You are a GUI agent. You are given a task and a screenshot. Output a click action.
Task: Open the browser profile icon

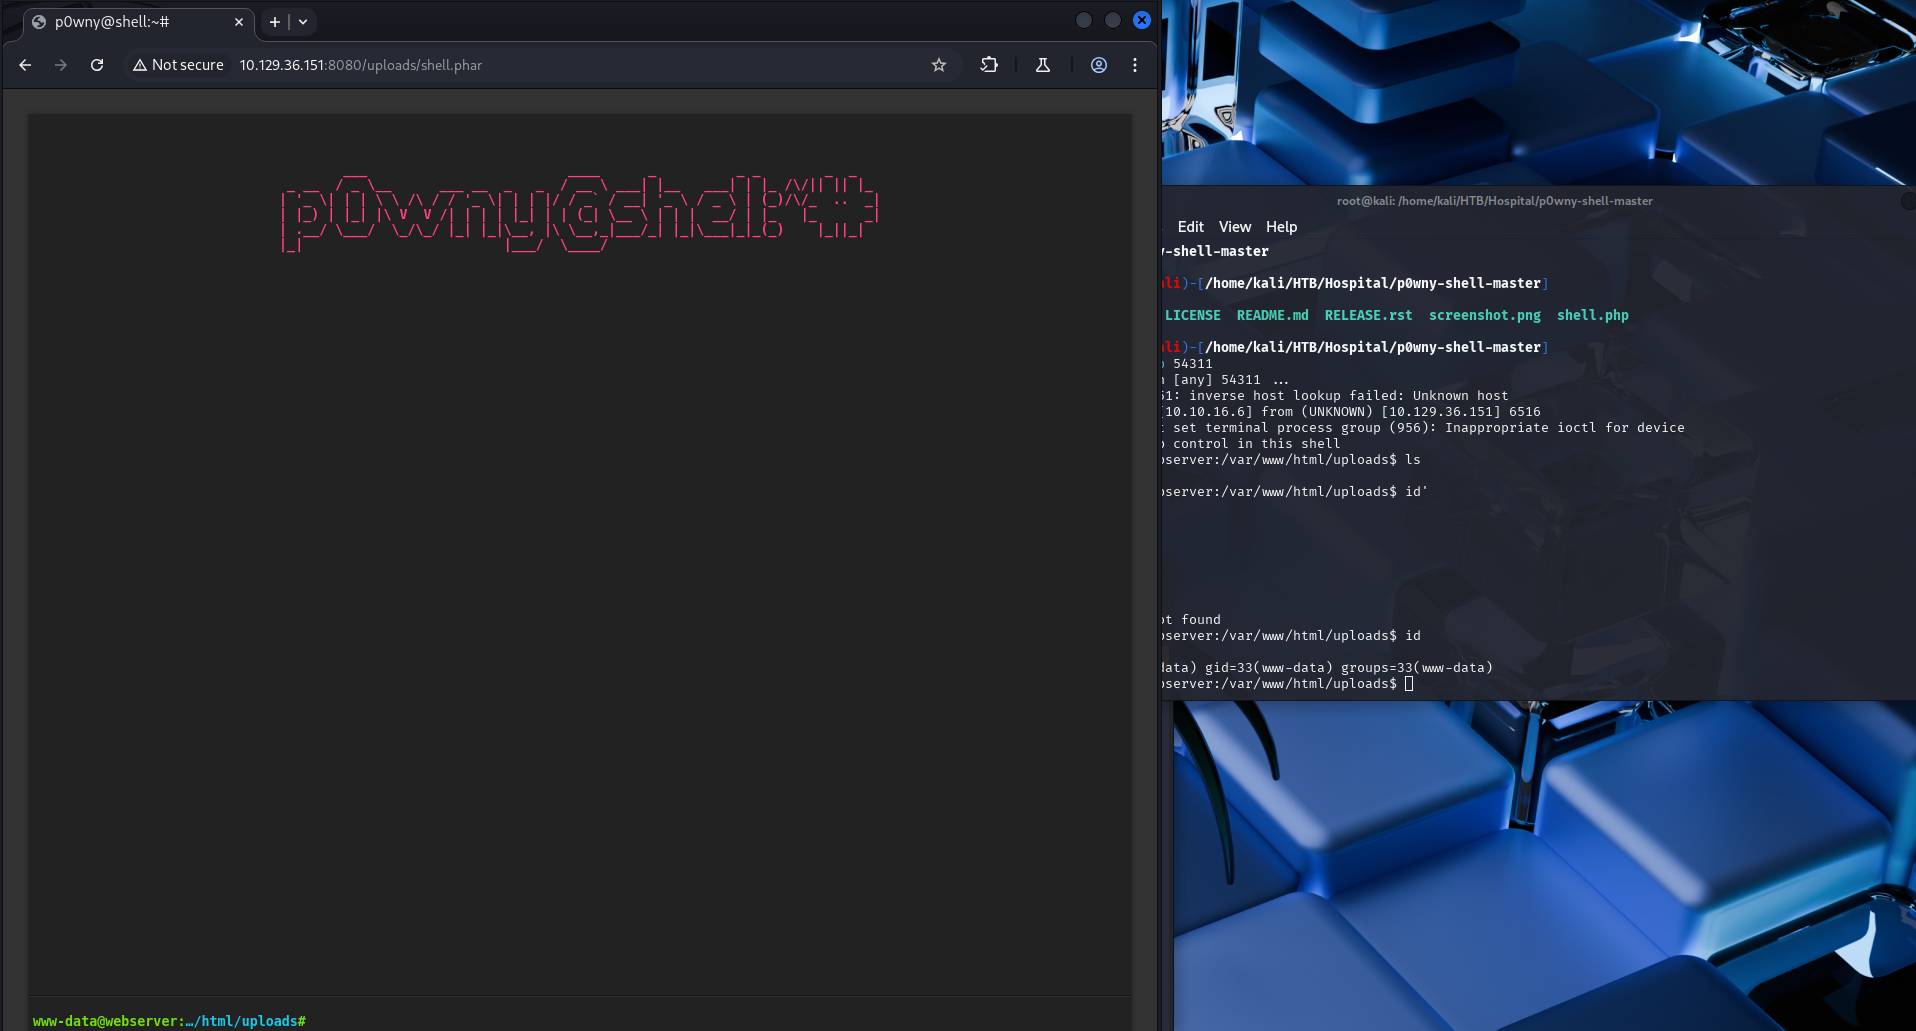(x=1099, y=65)
